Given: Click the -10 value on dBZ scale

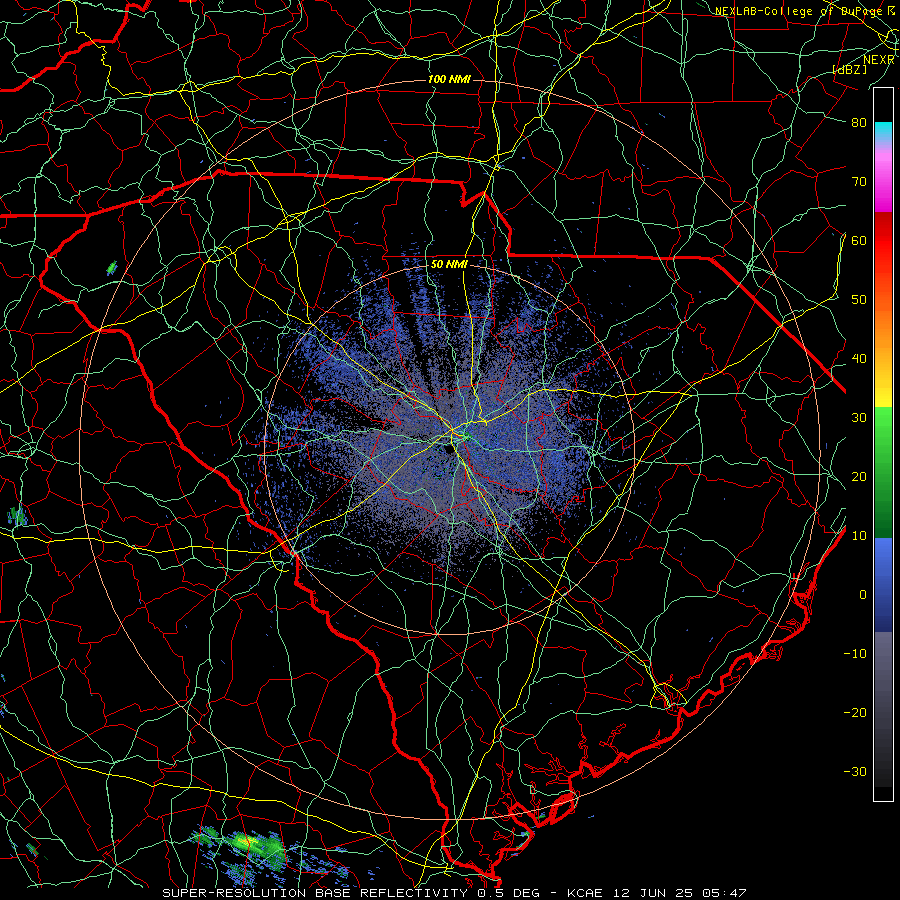Looking at the screenshot, I should [x=855, y=654].
